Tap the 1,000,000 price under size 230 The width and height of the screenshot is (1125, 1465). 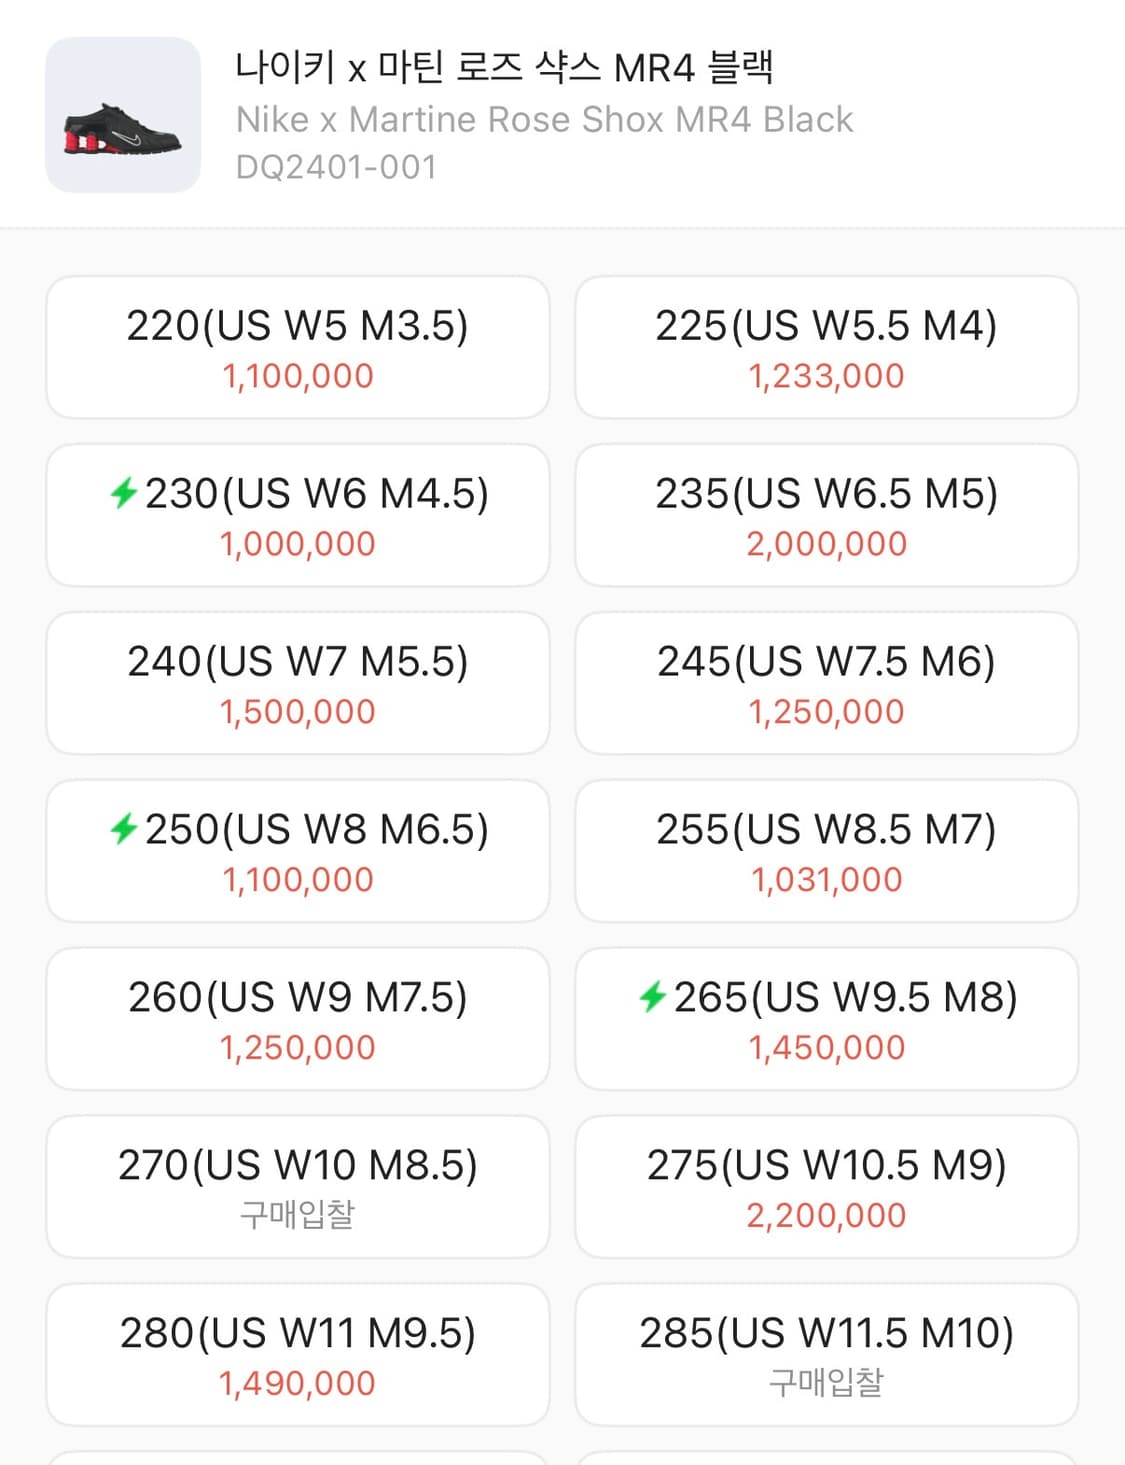(298, 544)
